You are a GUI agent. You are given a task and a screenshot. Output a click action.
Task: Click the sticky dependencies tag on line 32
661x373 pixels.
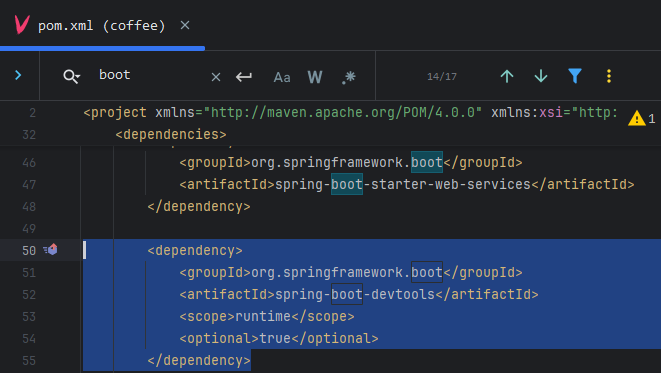171,134
